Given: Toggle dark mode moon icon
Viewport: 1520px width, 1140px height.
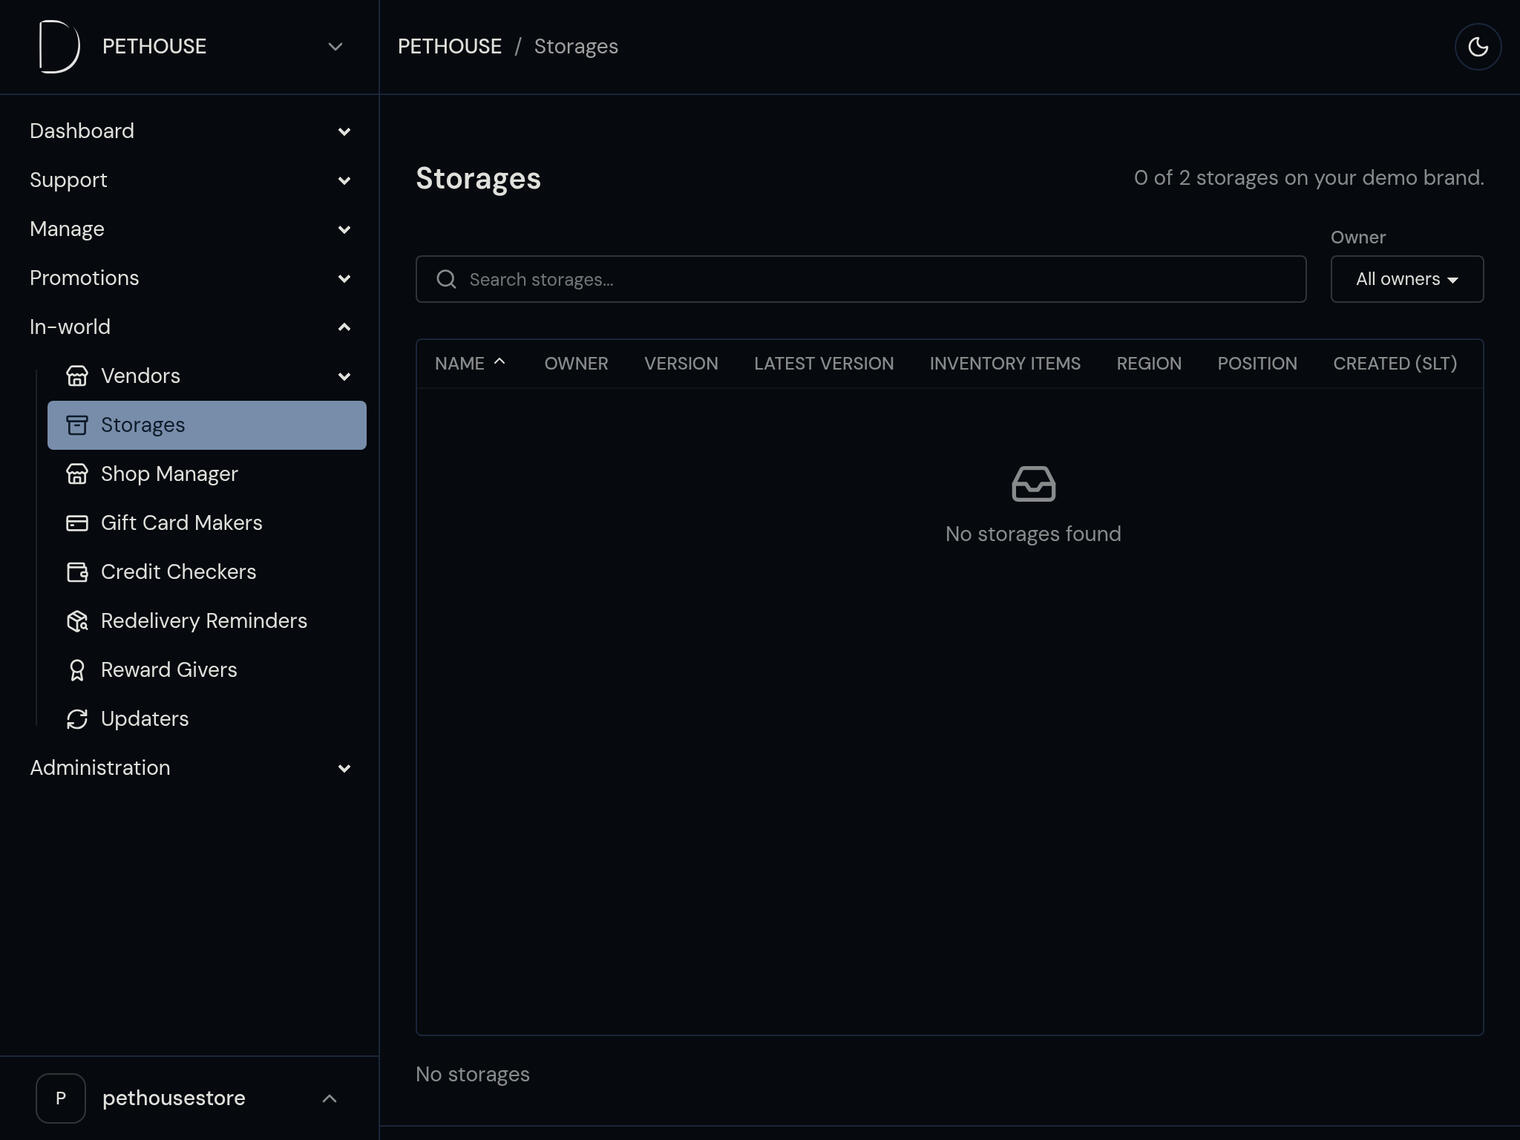Looking at the screenshot, I should click(1478, 47).
